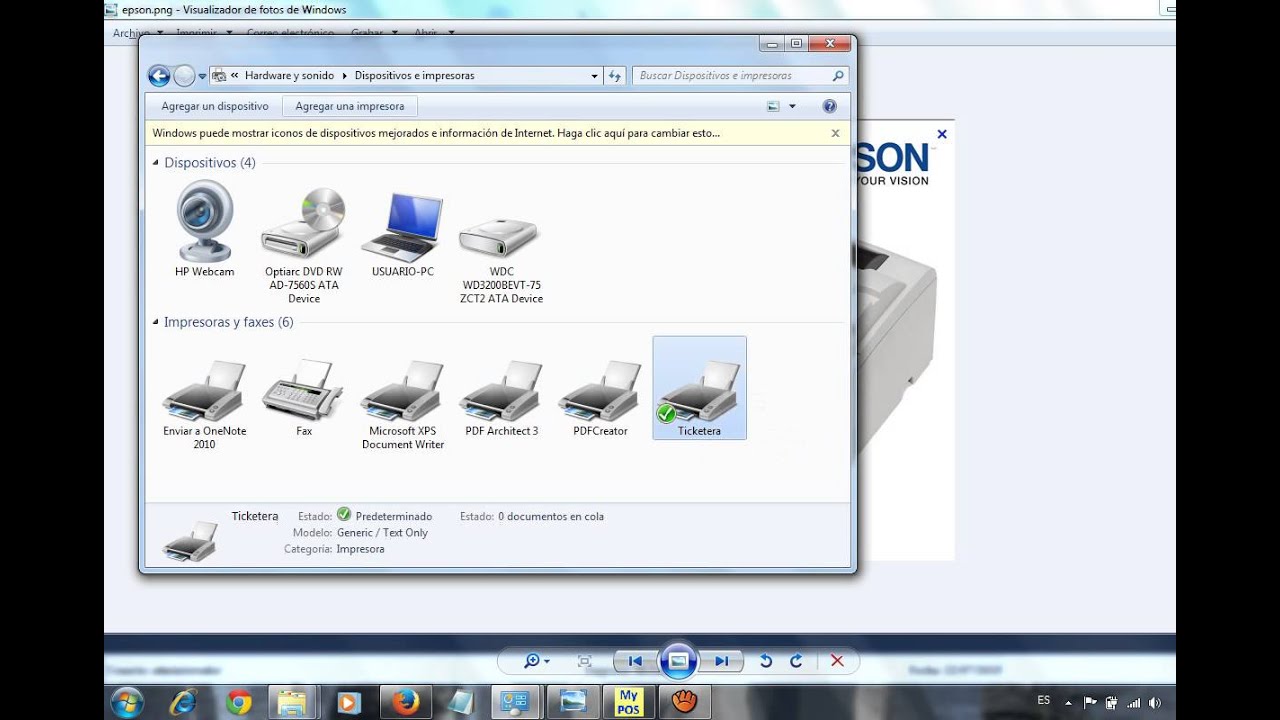Open the My POS taskbar app
The image size is (1280, 720).
pyautogui.click(x=629, y=702)
